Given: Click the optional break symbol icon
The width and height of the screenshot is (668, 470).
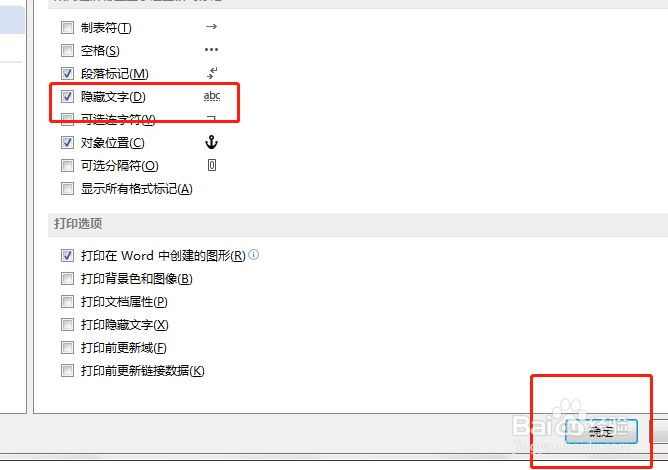Looking at the screenshot, I should [x=212, y=165].
